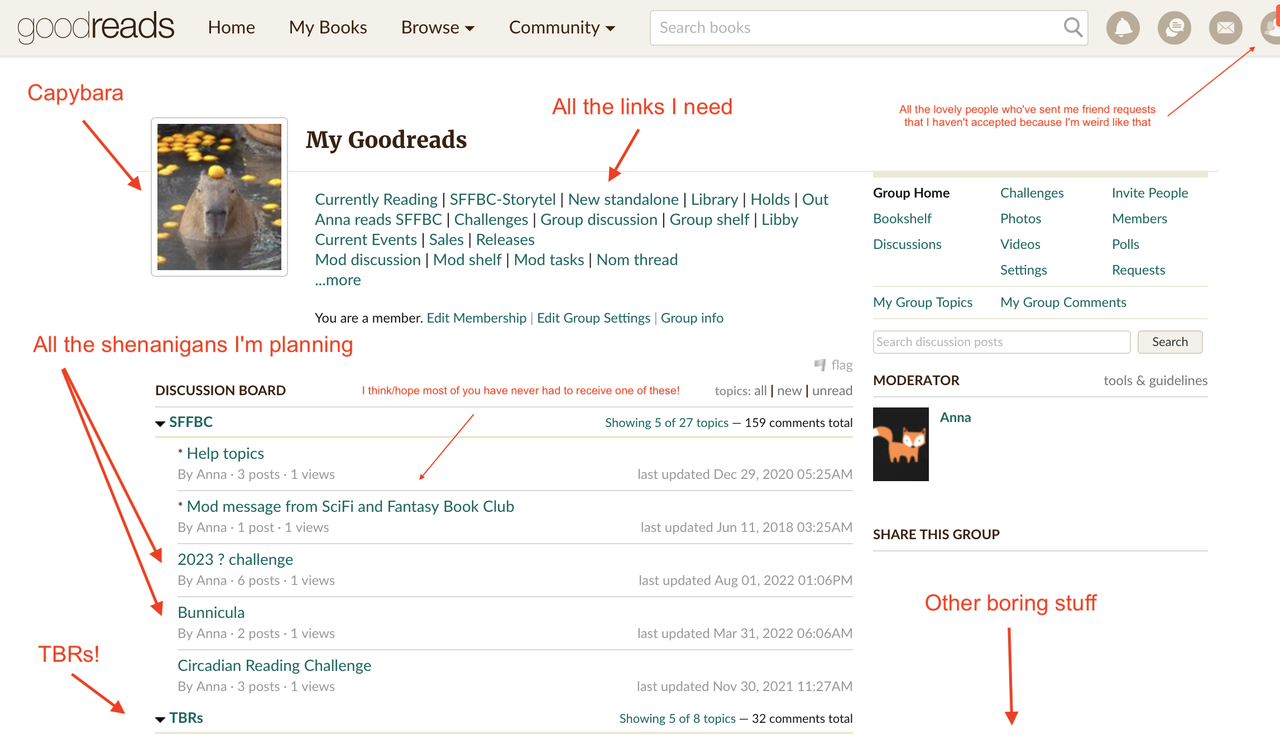Open the profile avatar in header
Viewport: 1280px width, 739px height.
tap(1270, 28)
